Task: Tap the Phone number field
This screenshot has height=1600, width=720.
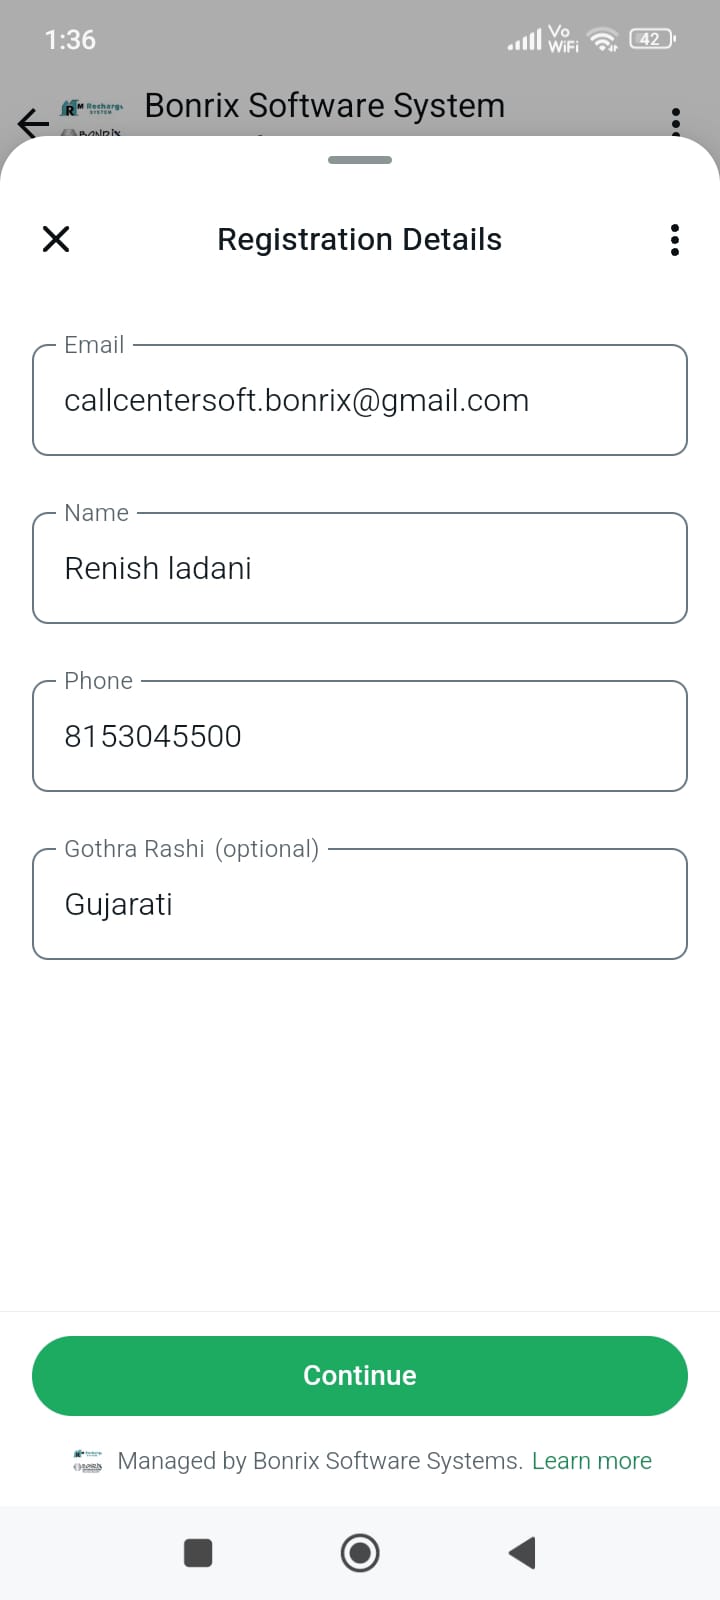Action: [360, 736]
